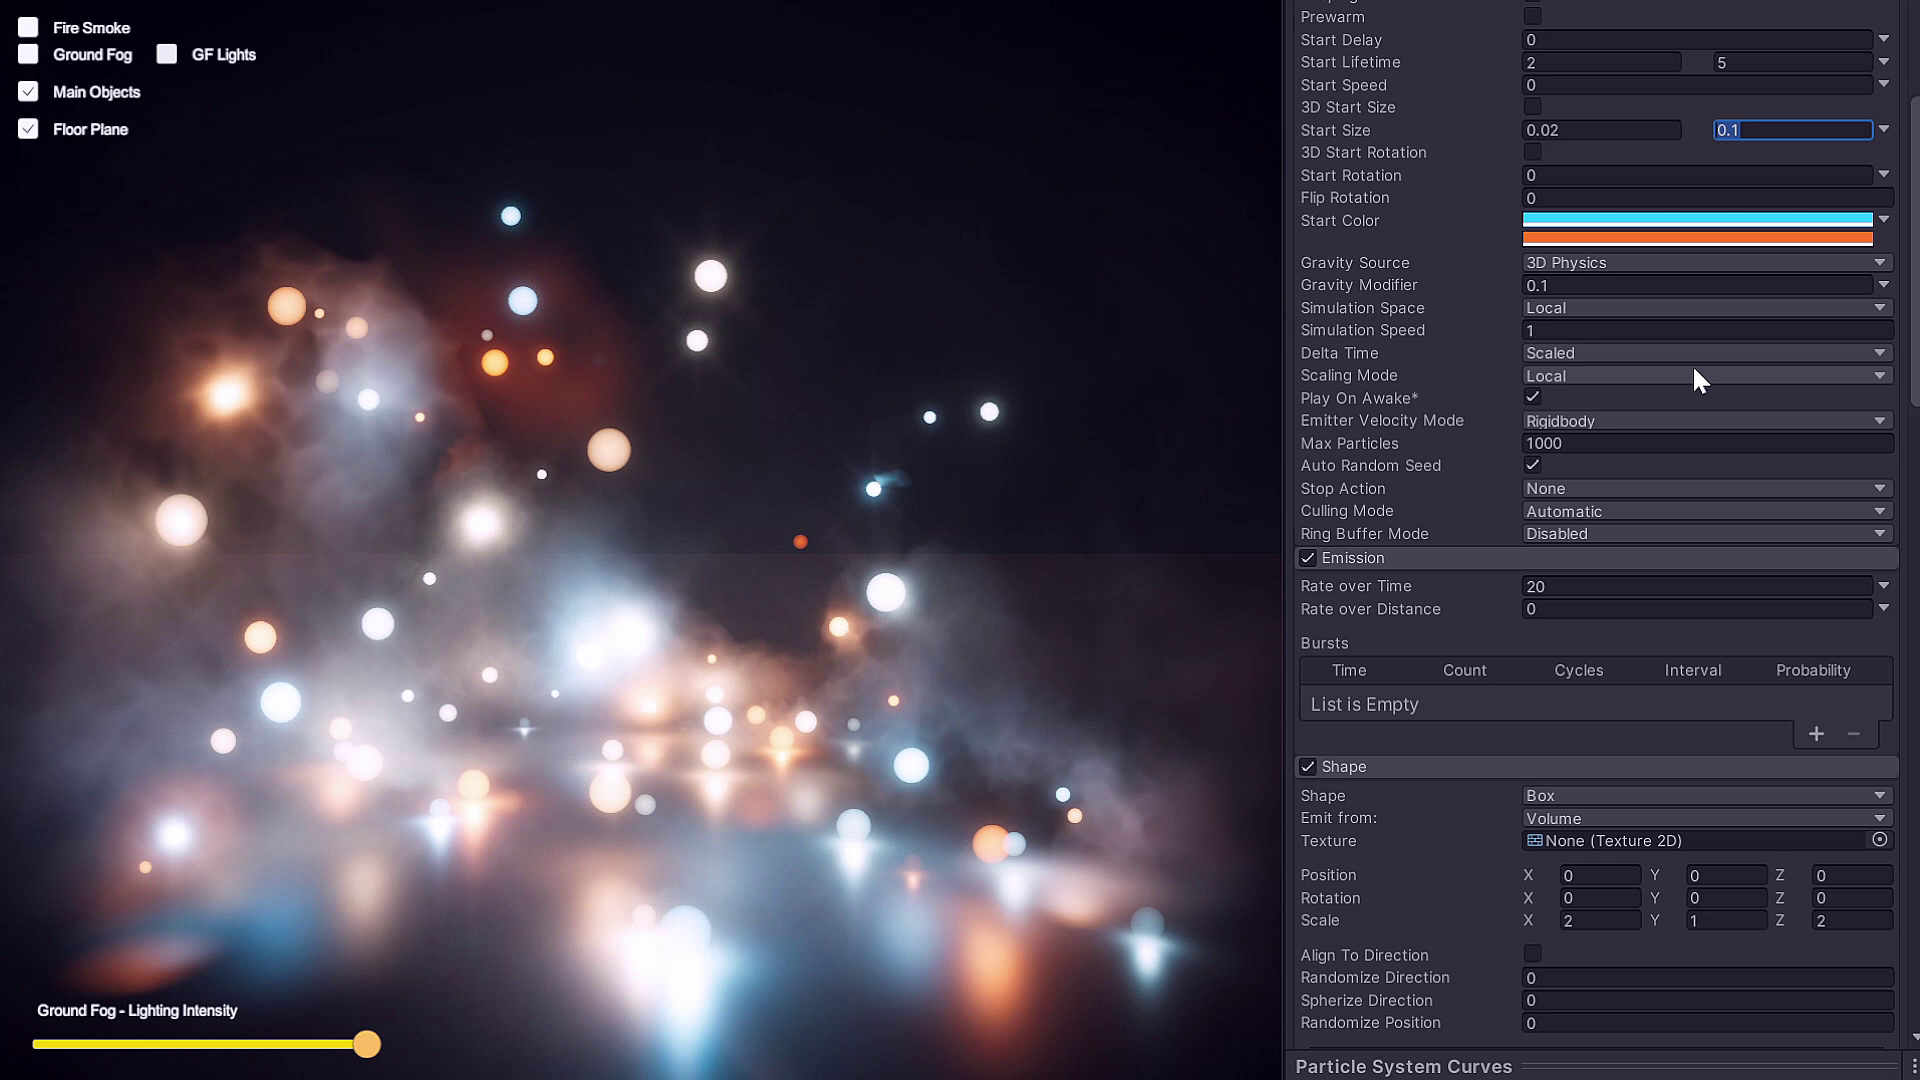Screen dimensions: 1920x1080
Task: Open the Simulation Space dropdown
Action: coord(1707,308)
